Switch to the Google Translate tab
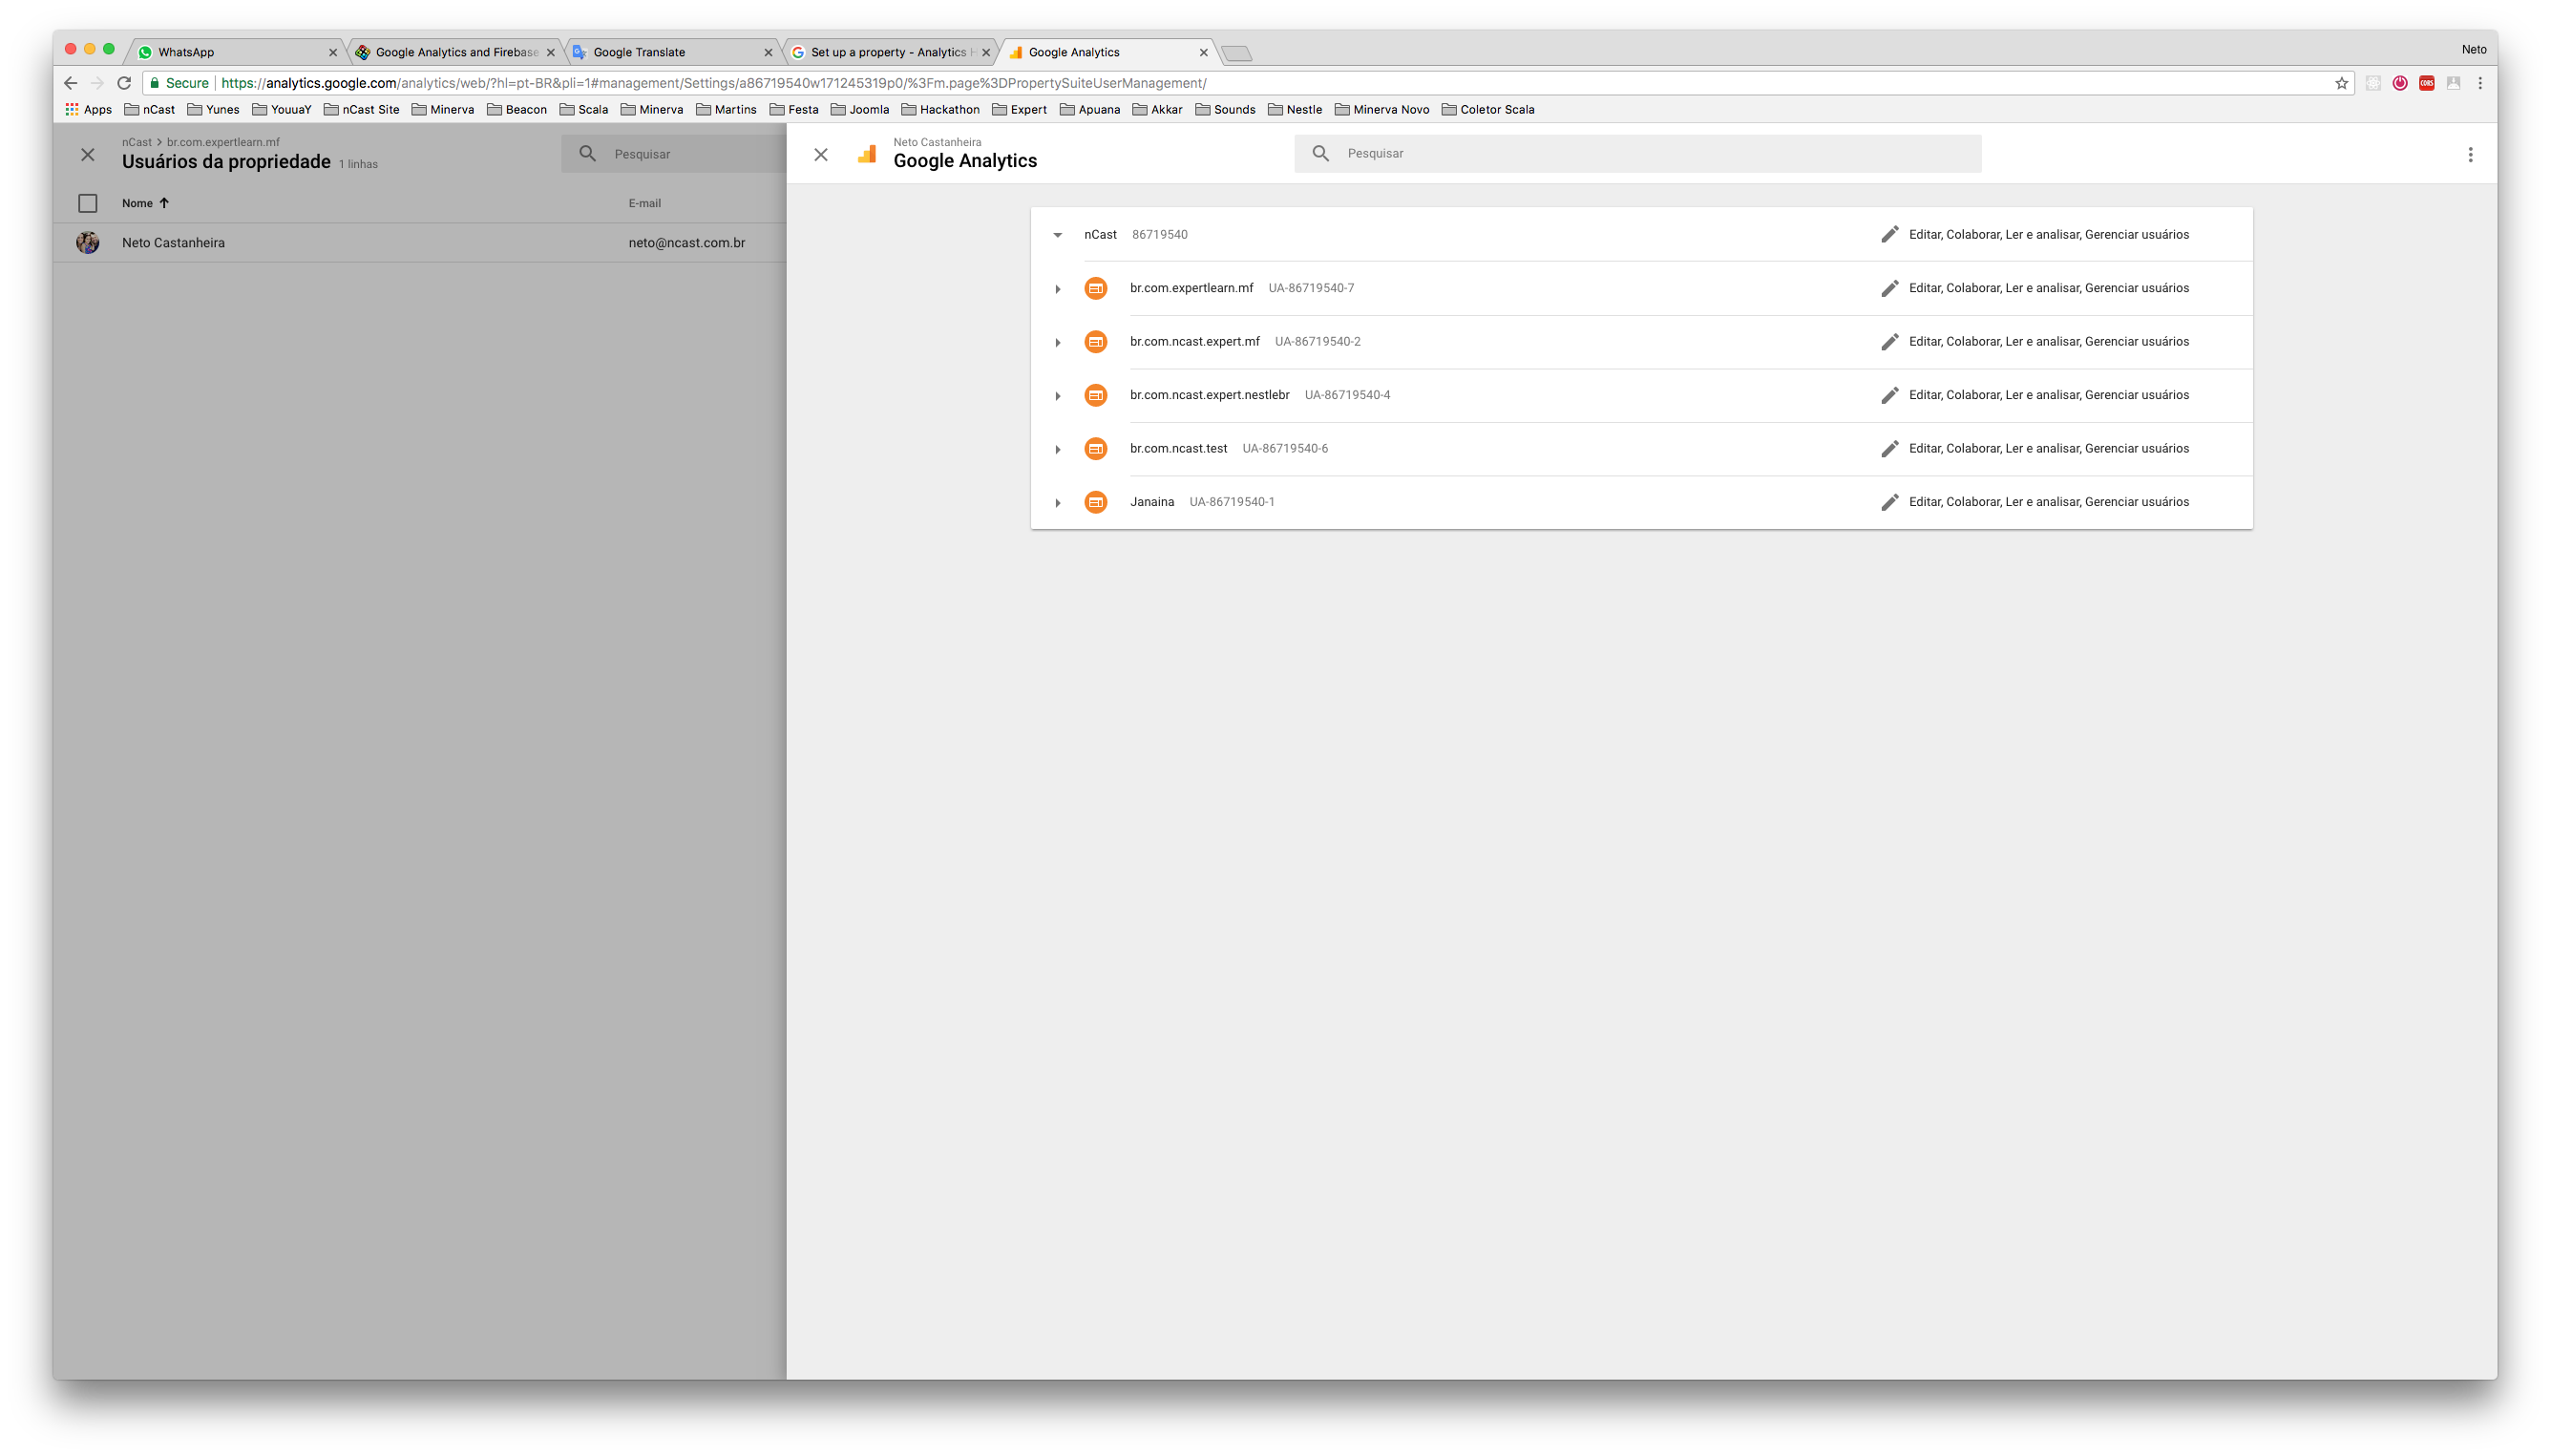2551x1456 pixels. click(672, 52)
